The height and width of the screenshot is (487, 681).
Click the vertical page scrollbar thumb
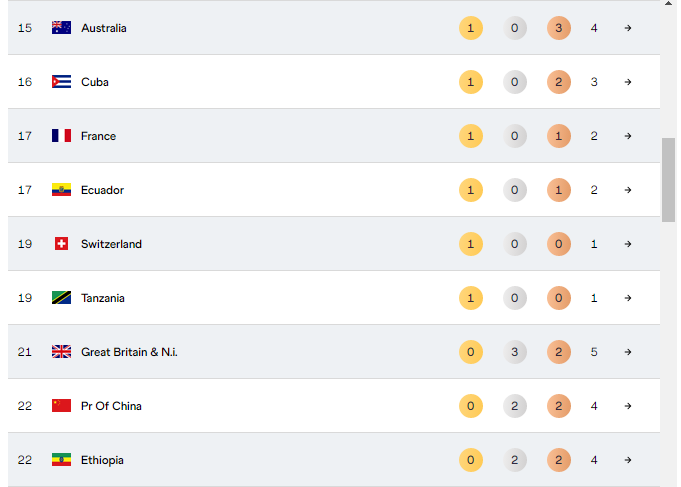668,178
